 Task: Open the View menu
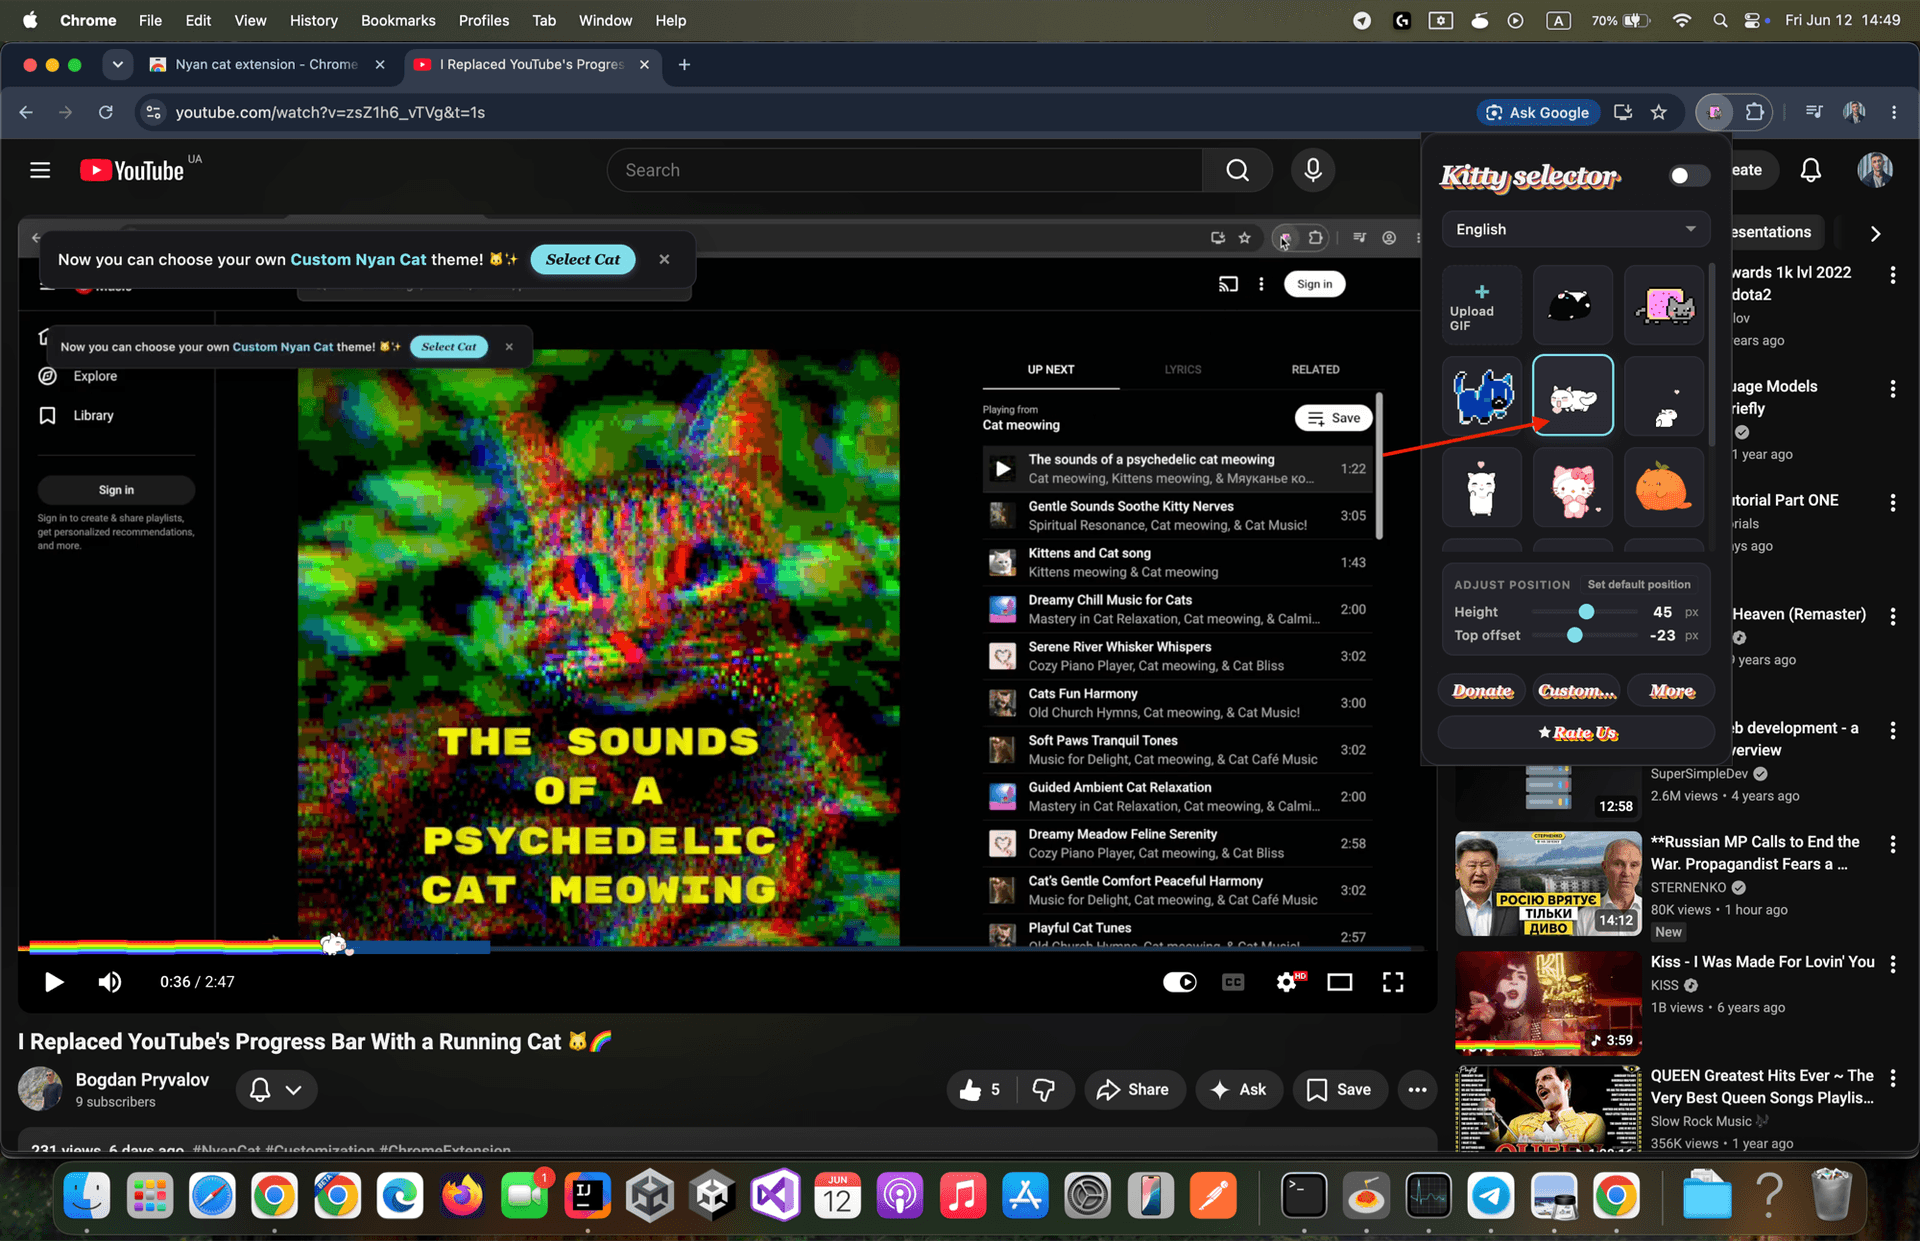click(x=250, y=20)
